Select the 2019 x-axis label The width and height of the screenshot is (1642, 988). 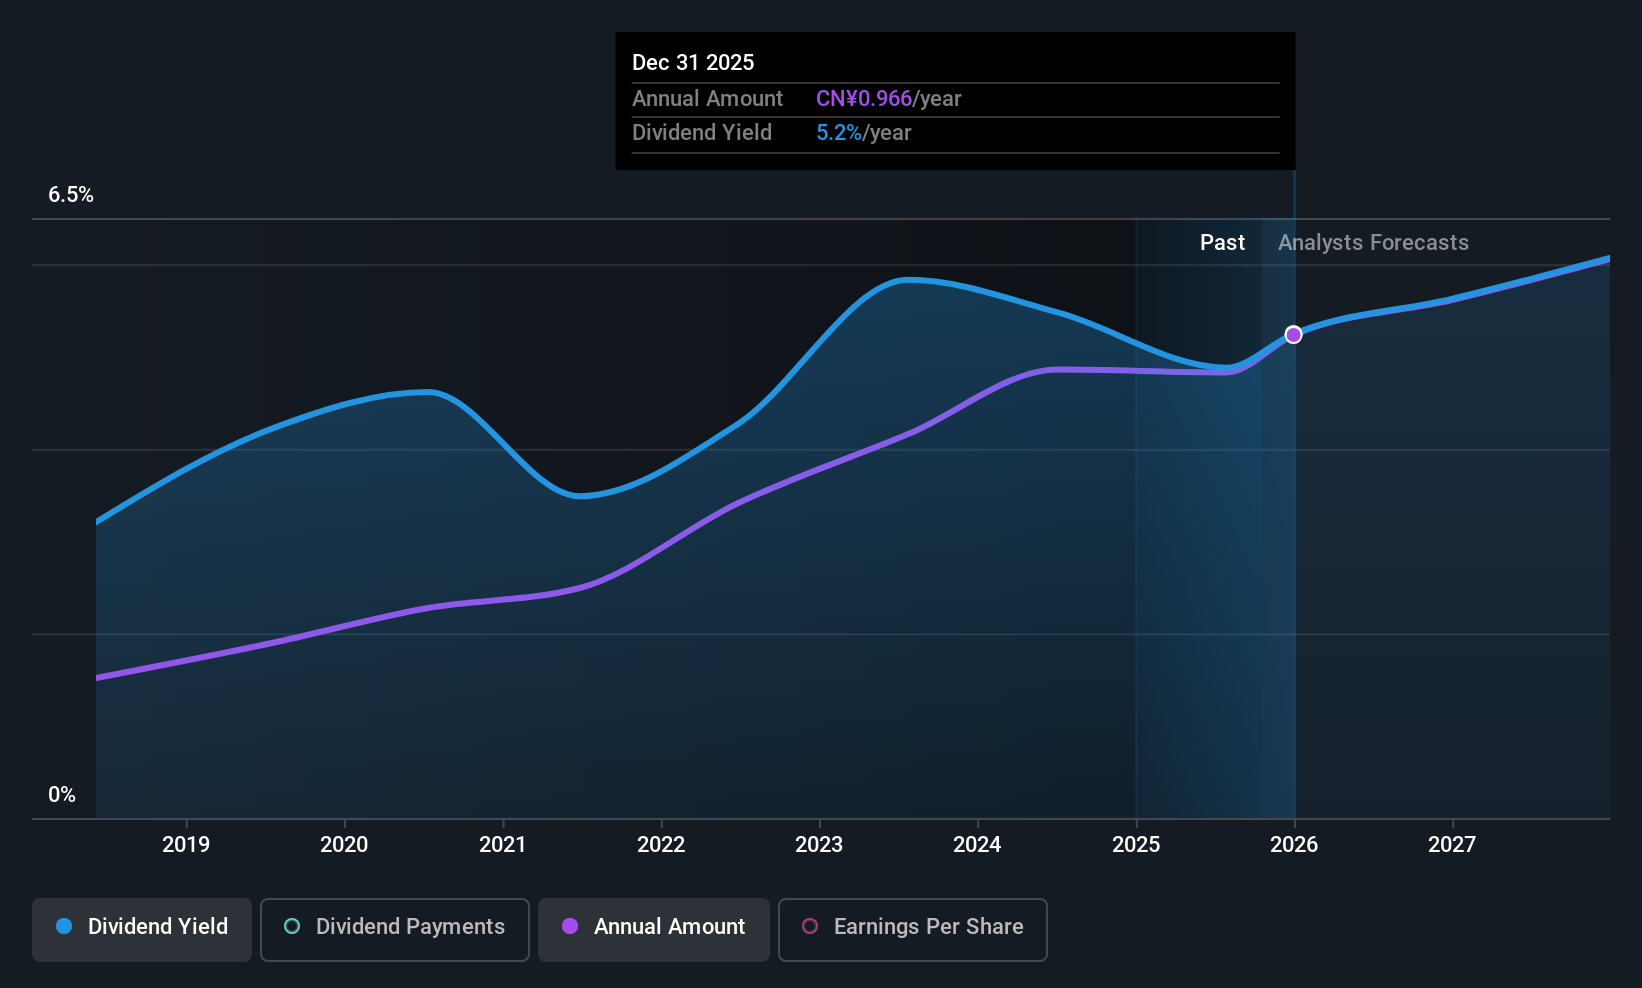point(186,845)
